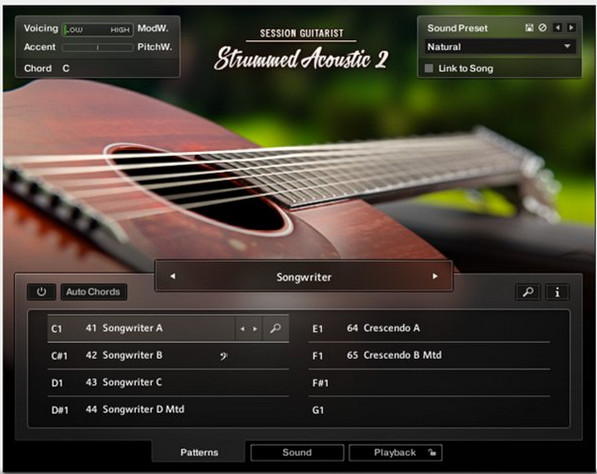Go to previous sound preset arrow
597x474 pixels.
click(557, 28)
